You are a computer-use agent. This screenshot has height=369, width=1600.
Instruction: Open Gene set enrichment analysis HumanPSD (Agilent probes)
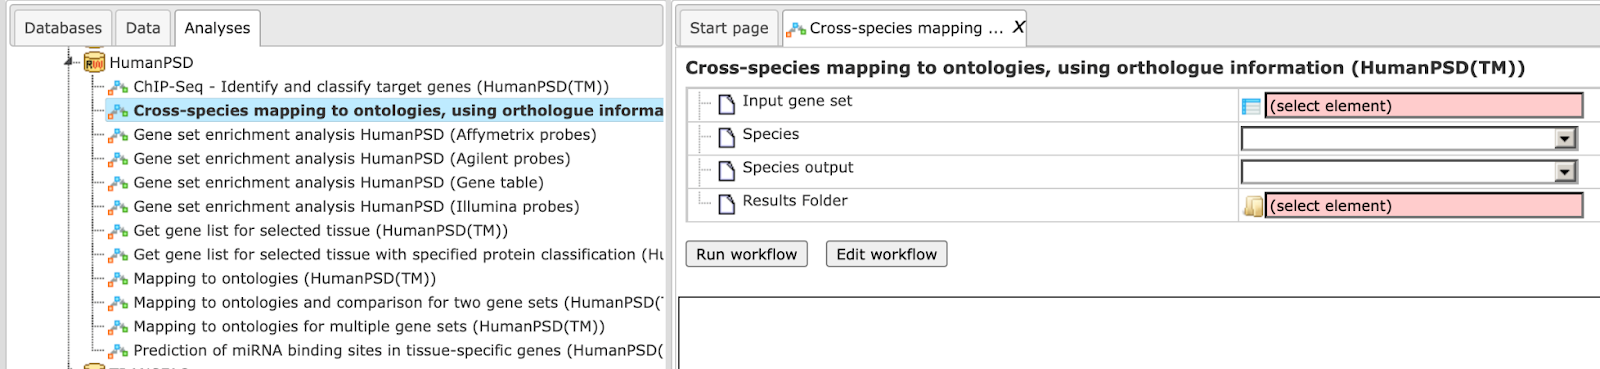(352, 159)
